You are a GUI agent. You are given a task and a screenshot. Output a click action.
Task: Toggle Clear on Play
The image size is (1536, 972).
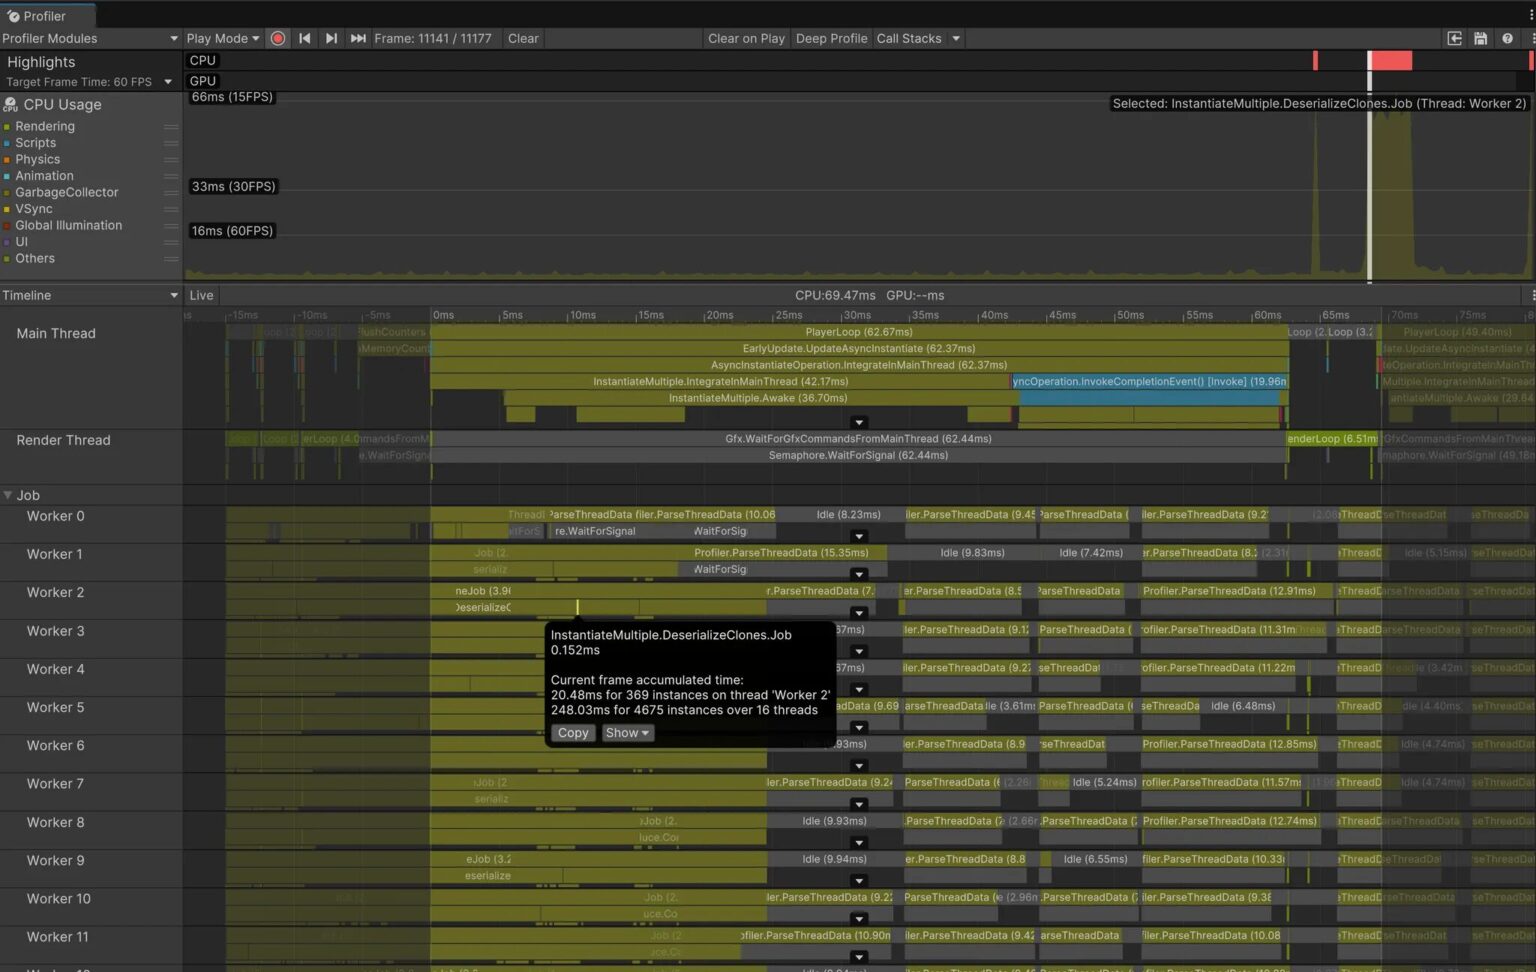746,38
